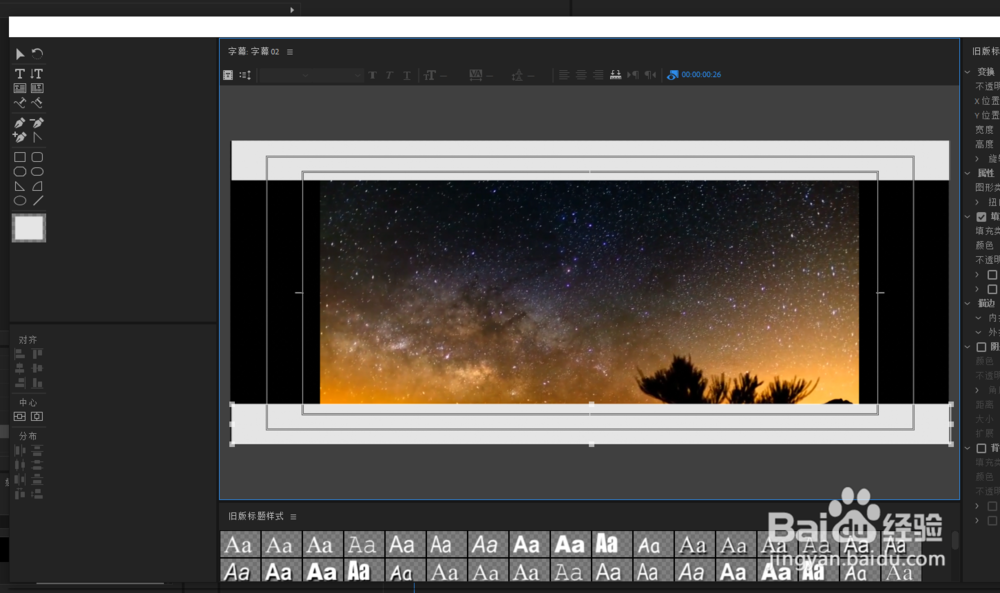Expand the 背景 background section chevron
The height and width of the screenshot is (593, 1000).
point(967,448)
